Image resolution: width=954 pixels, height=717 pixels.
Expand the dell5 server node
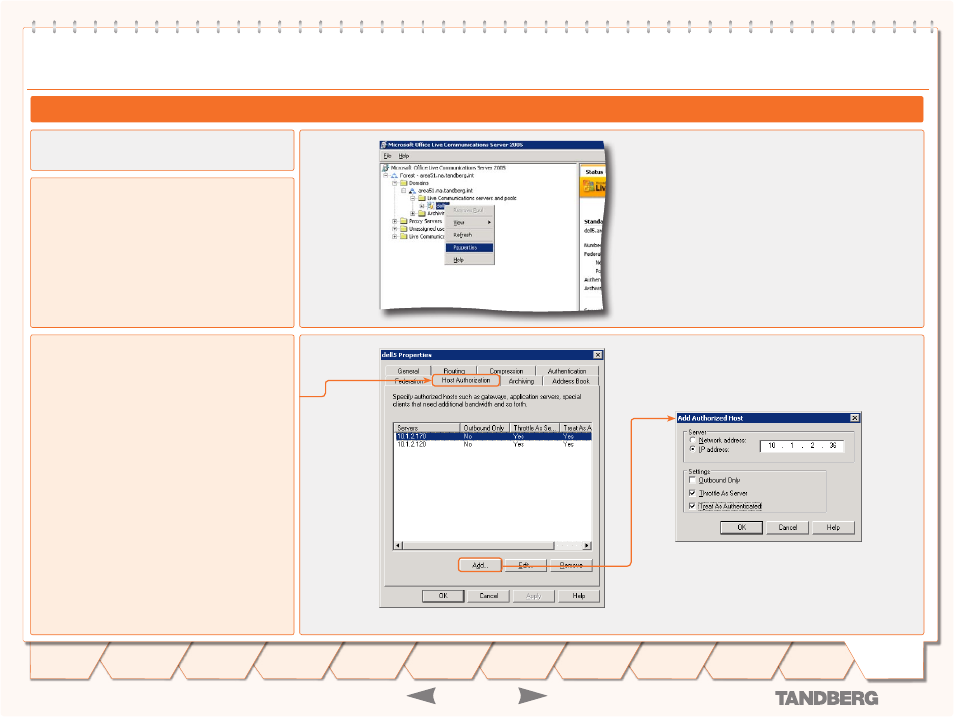pyautogui.click(x=422, y=206)
